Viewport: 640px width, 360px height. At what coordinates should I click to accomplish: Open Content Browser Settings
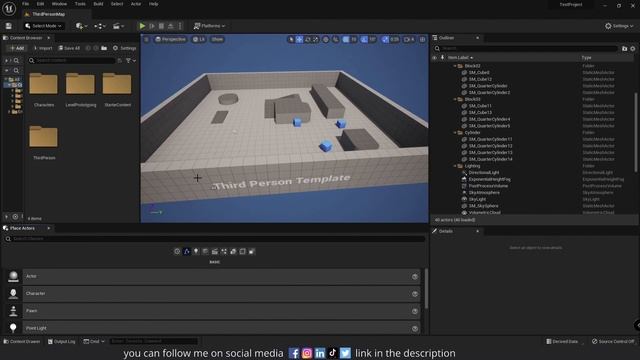124,48
